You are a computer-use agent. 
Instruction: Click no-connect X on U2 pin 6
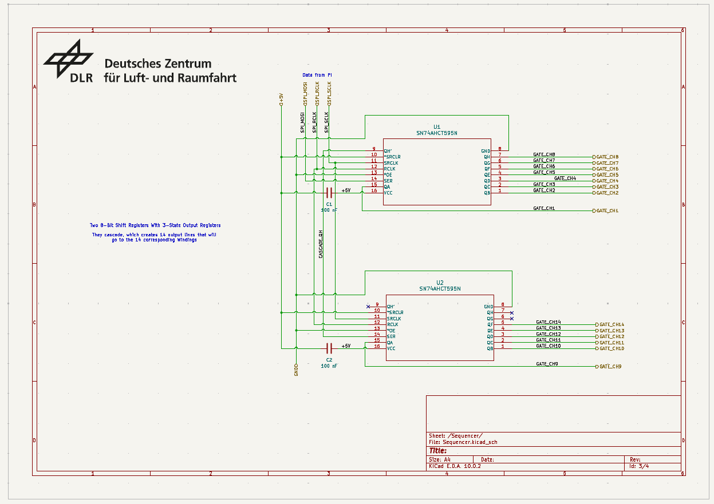click(512, 319)
